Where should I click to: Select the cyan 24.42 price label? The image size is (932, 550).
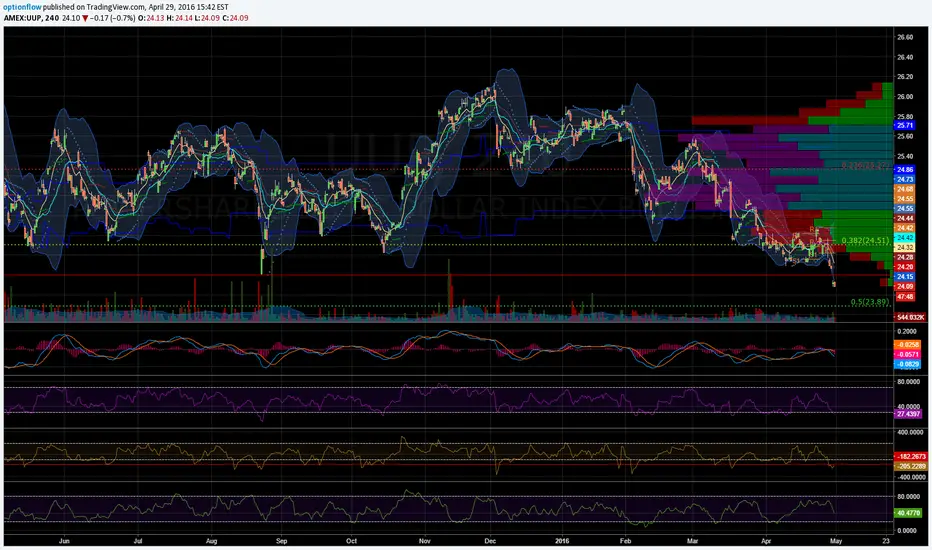[905, 237]
